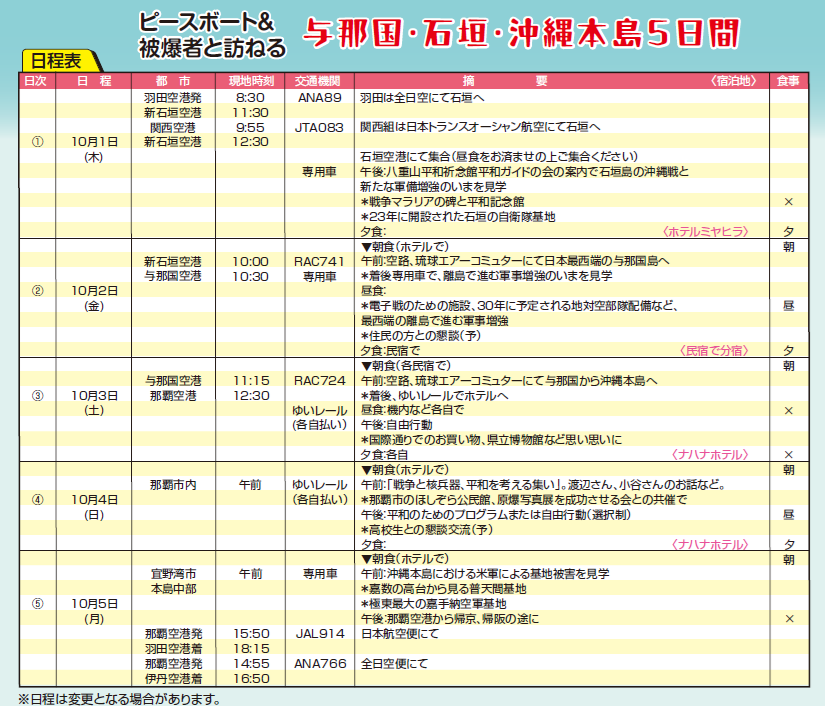
Task: Click flight number JTA083
Action: 319,128
